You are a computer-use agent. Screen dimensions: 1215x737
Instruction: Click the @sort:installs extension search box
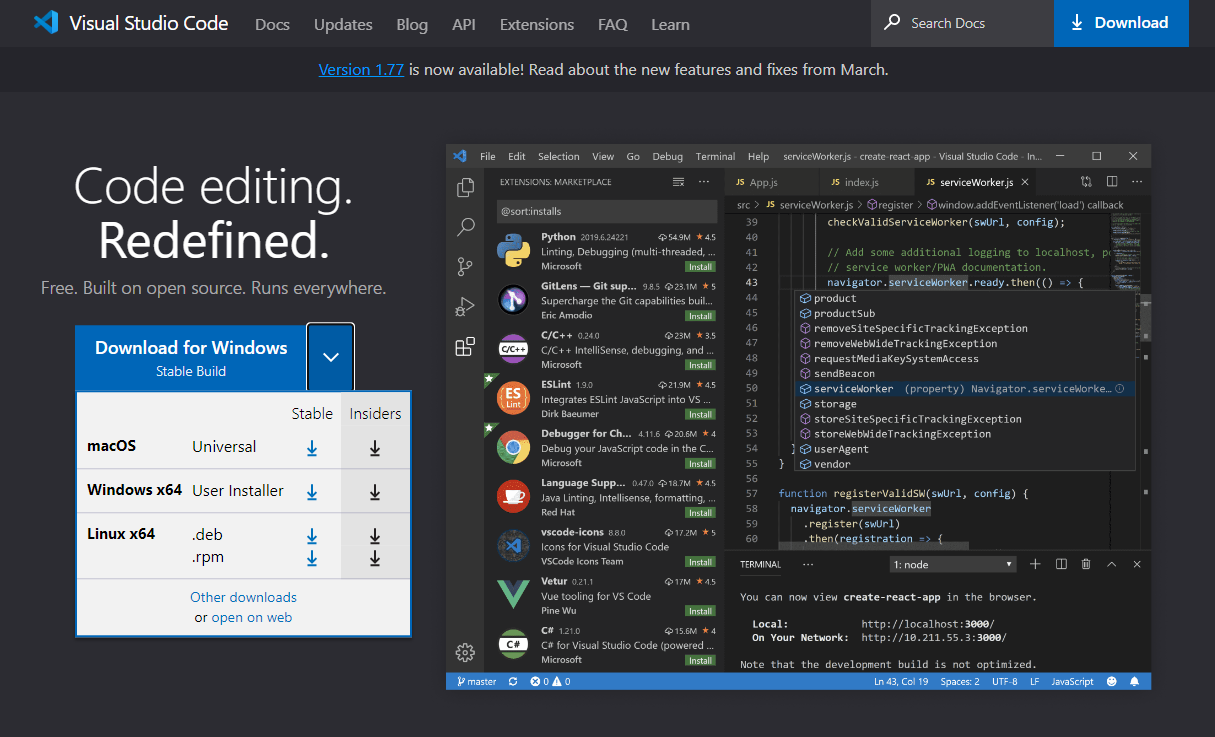click(x=607, y=211)
